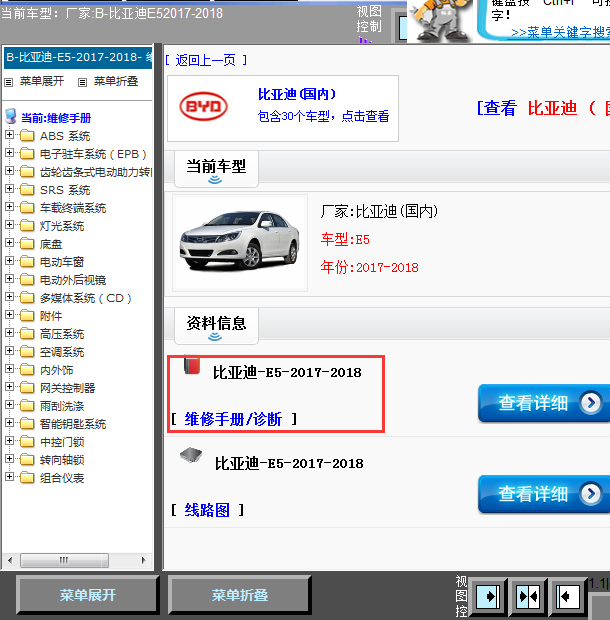Expand the 车载终端系统 node
Screen dimensions: 610x620
coord(9,207)
